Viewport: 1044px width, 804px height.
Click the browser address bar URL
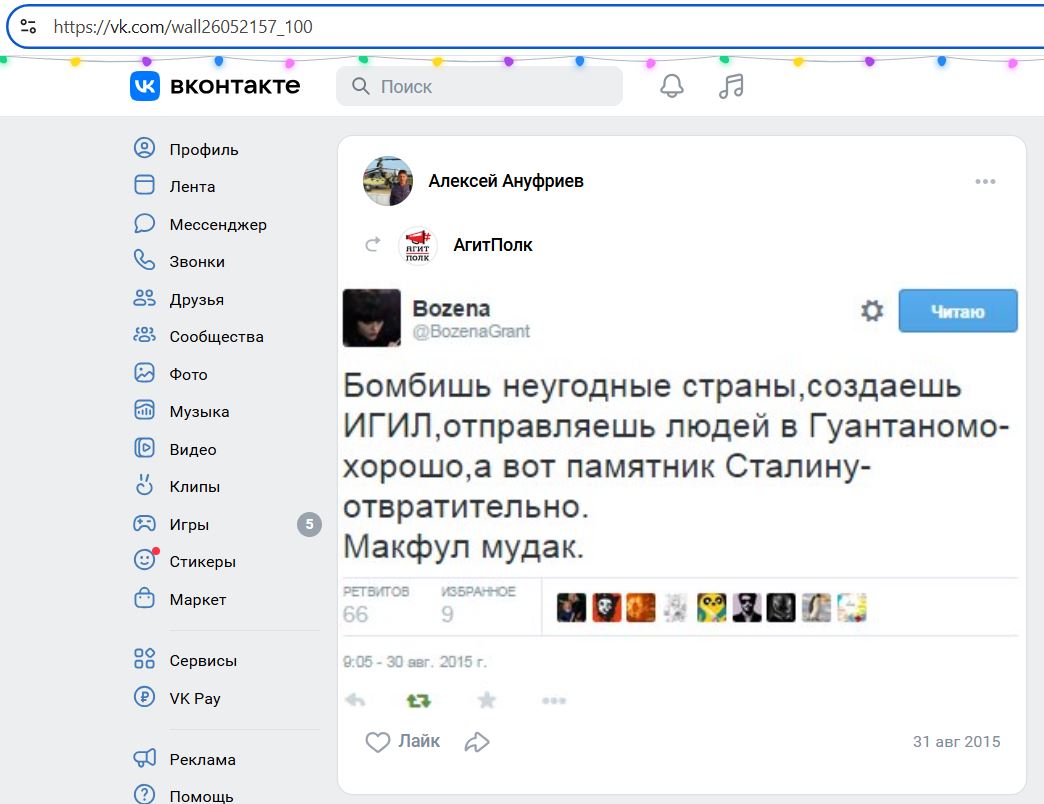[x=183, y=27]
